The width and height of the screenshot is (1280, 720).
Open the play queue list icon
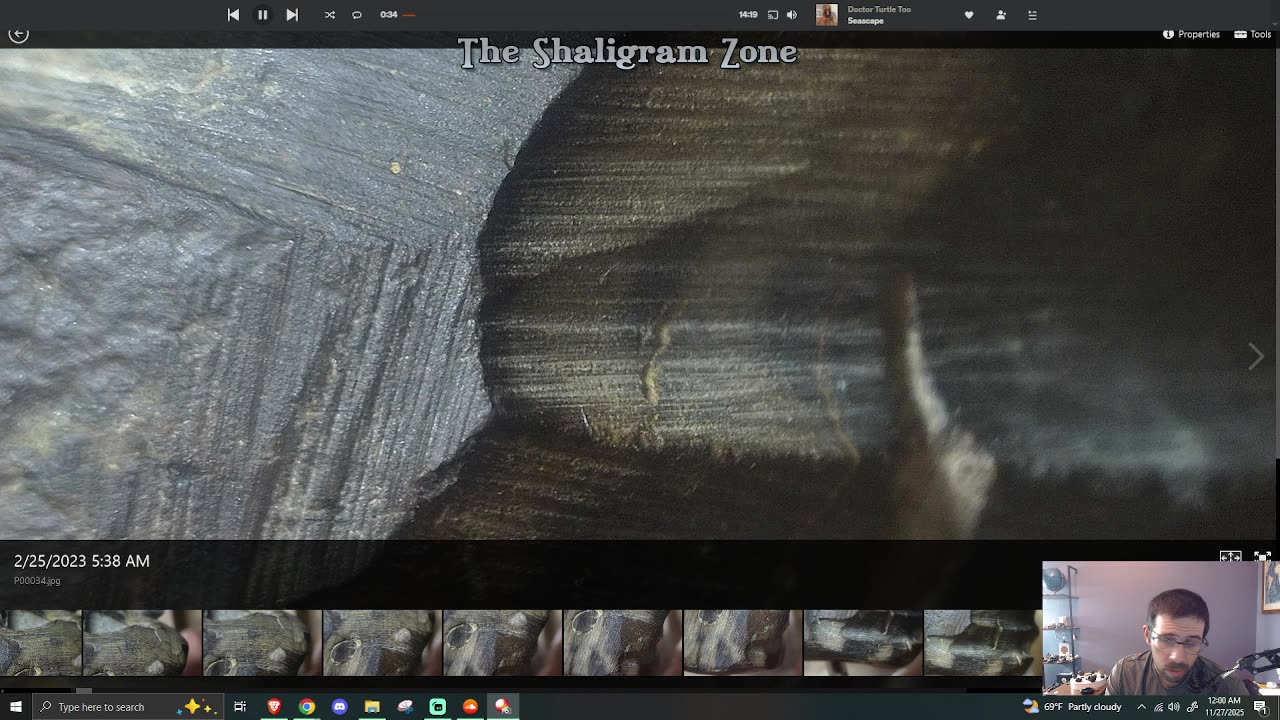coord(1033,15)
